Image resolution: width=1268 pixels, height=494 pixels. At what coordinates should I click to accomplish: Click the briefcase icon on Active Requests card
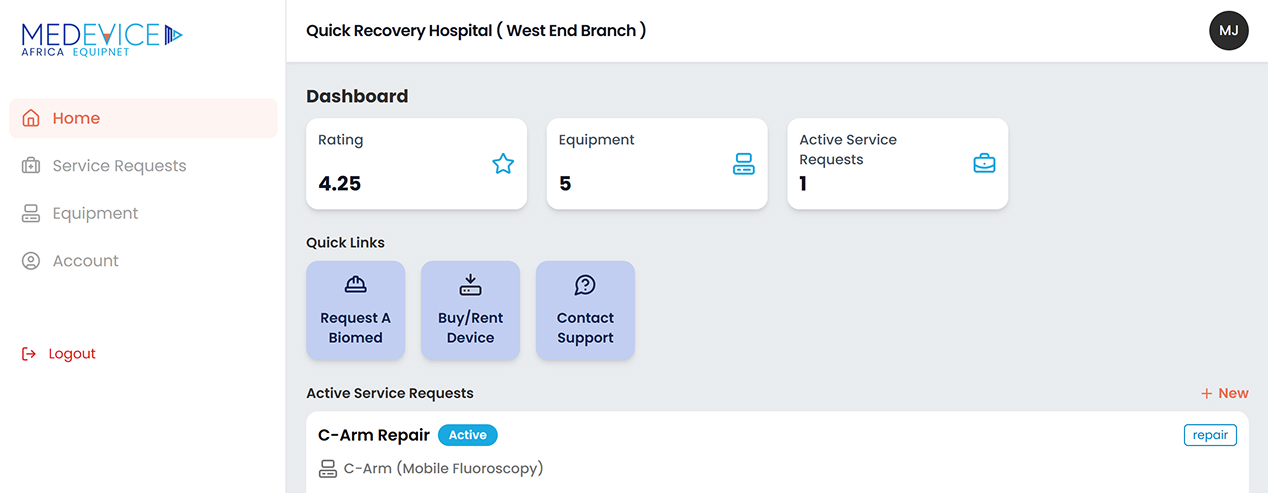[984, 164]
